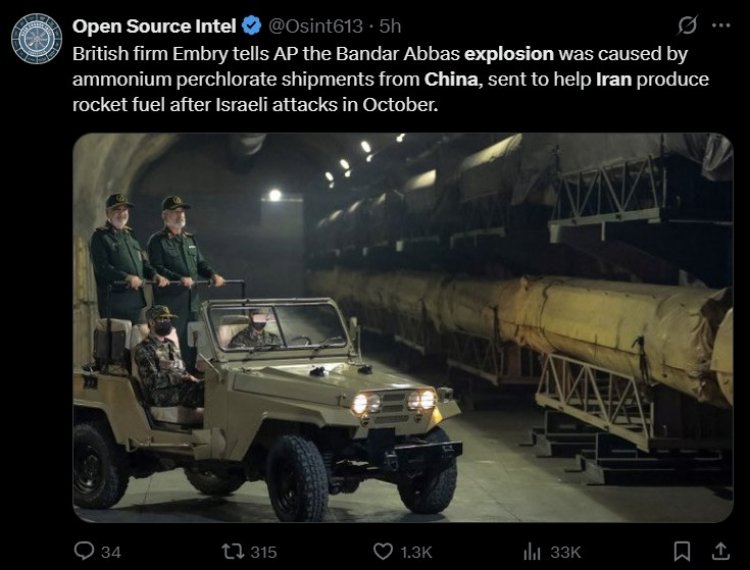750x570 pixels.
Task: Click the blue verified checkmark badge
Action: [252, 26]
